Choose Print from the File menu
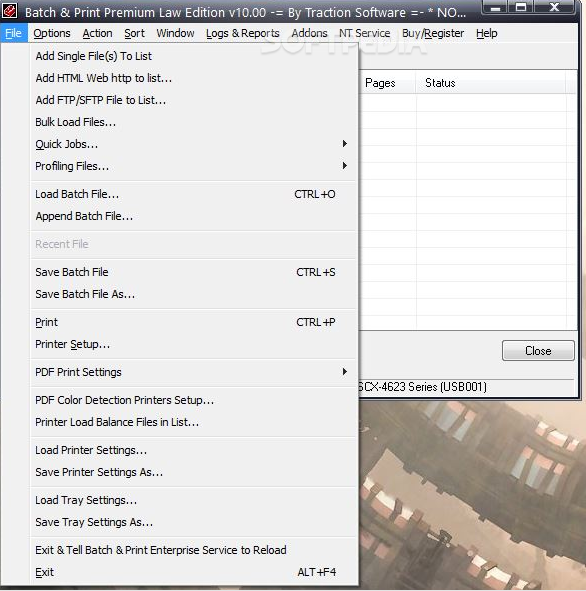Image resolution: width=586 pixels, height=591 pixels. pos(194,322)
